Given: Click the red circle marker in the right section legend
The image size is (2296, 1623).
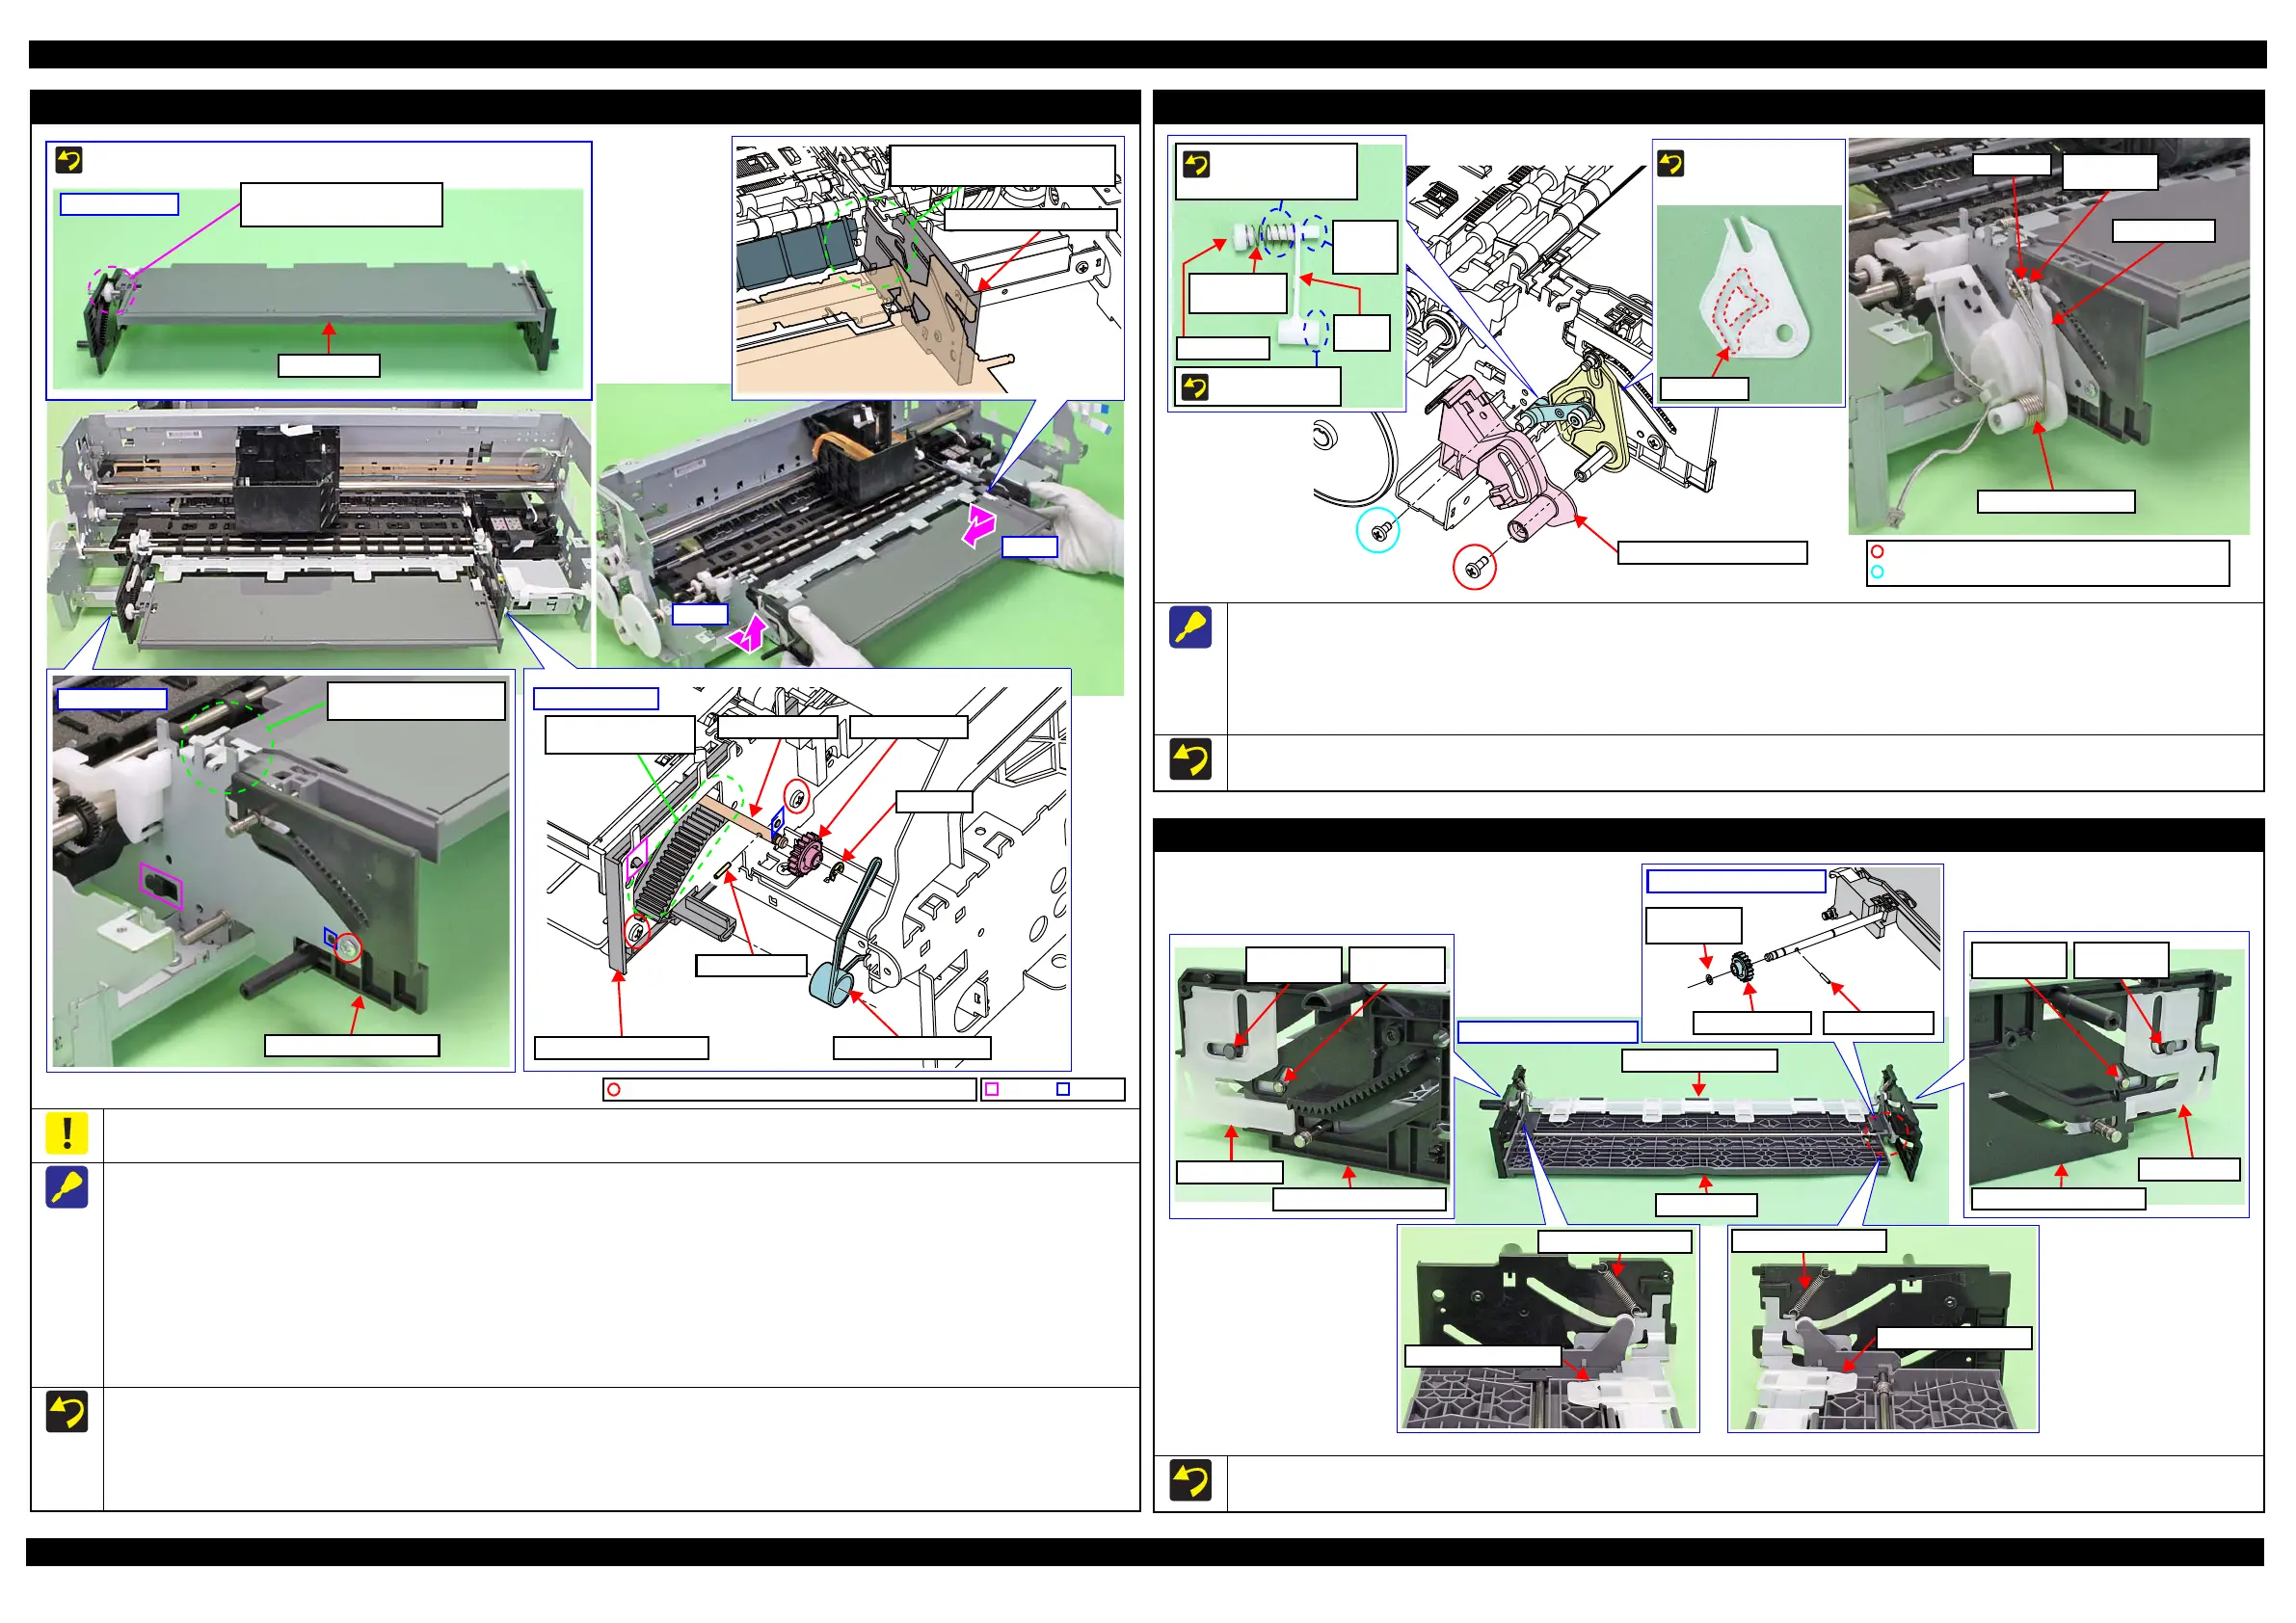Looking at the screenshot, I should tap(1877, 552).
